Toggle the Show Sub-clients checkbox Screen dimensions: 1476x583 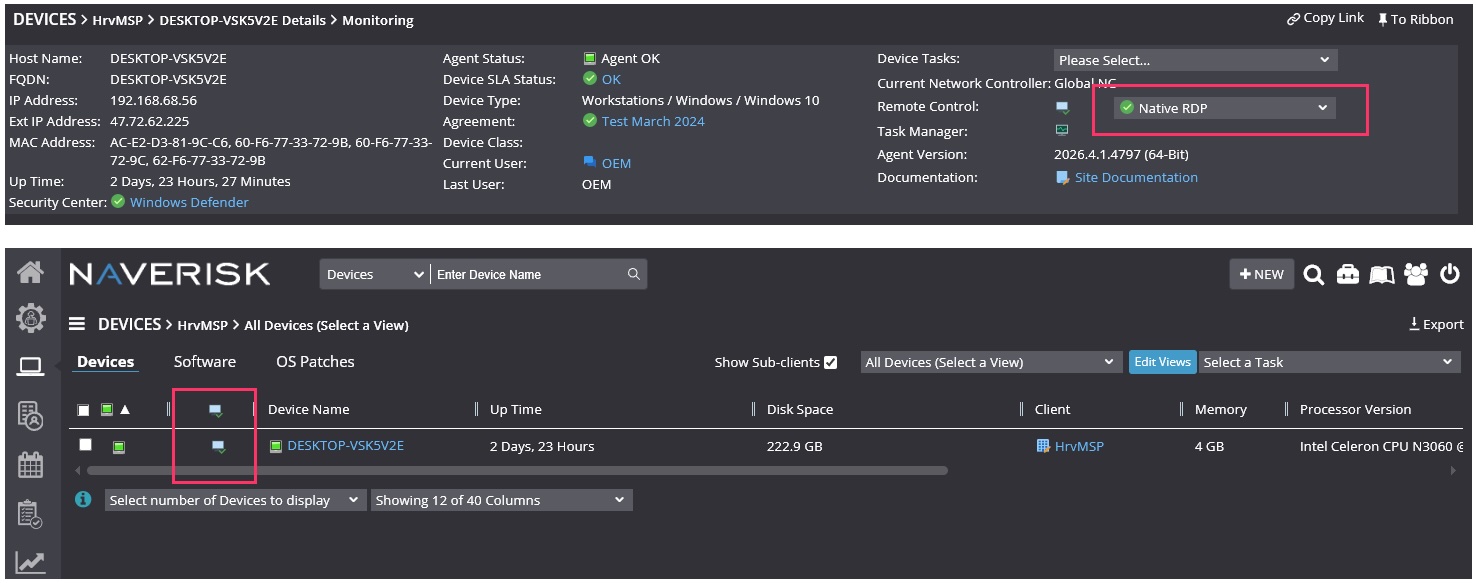tap(830, 362)
